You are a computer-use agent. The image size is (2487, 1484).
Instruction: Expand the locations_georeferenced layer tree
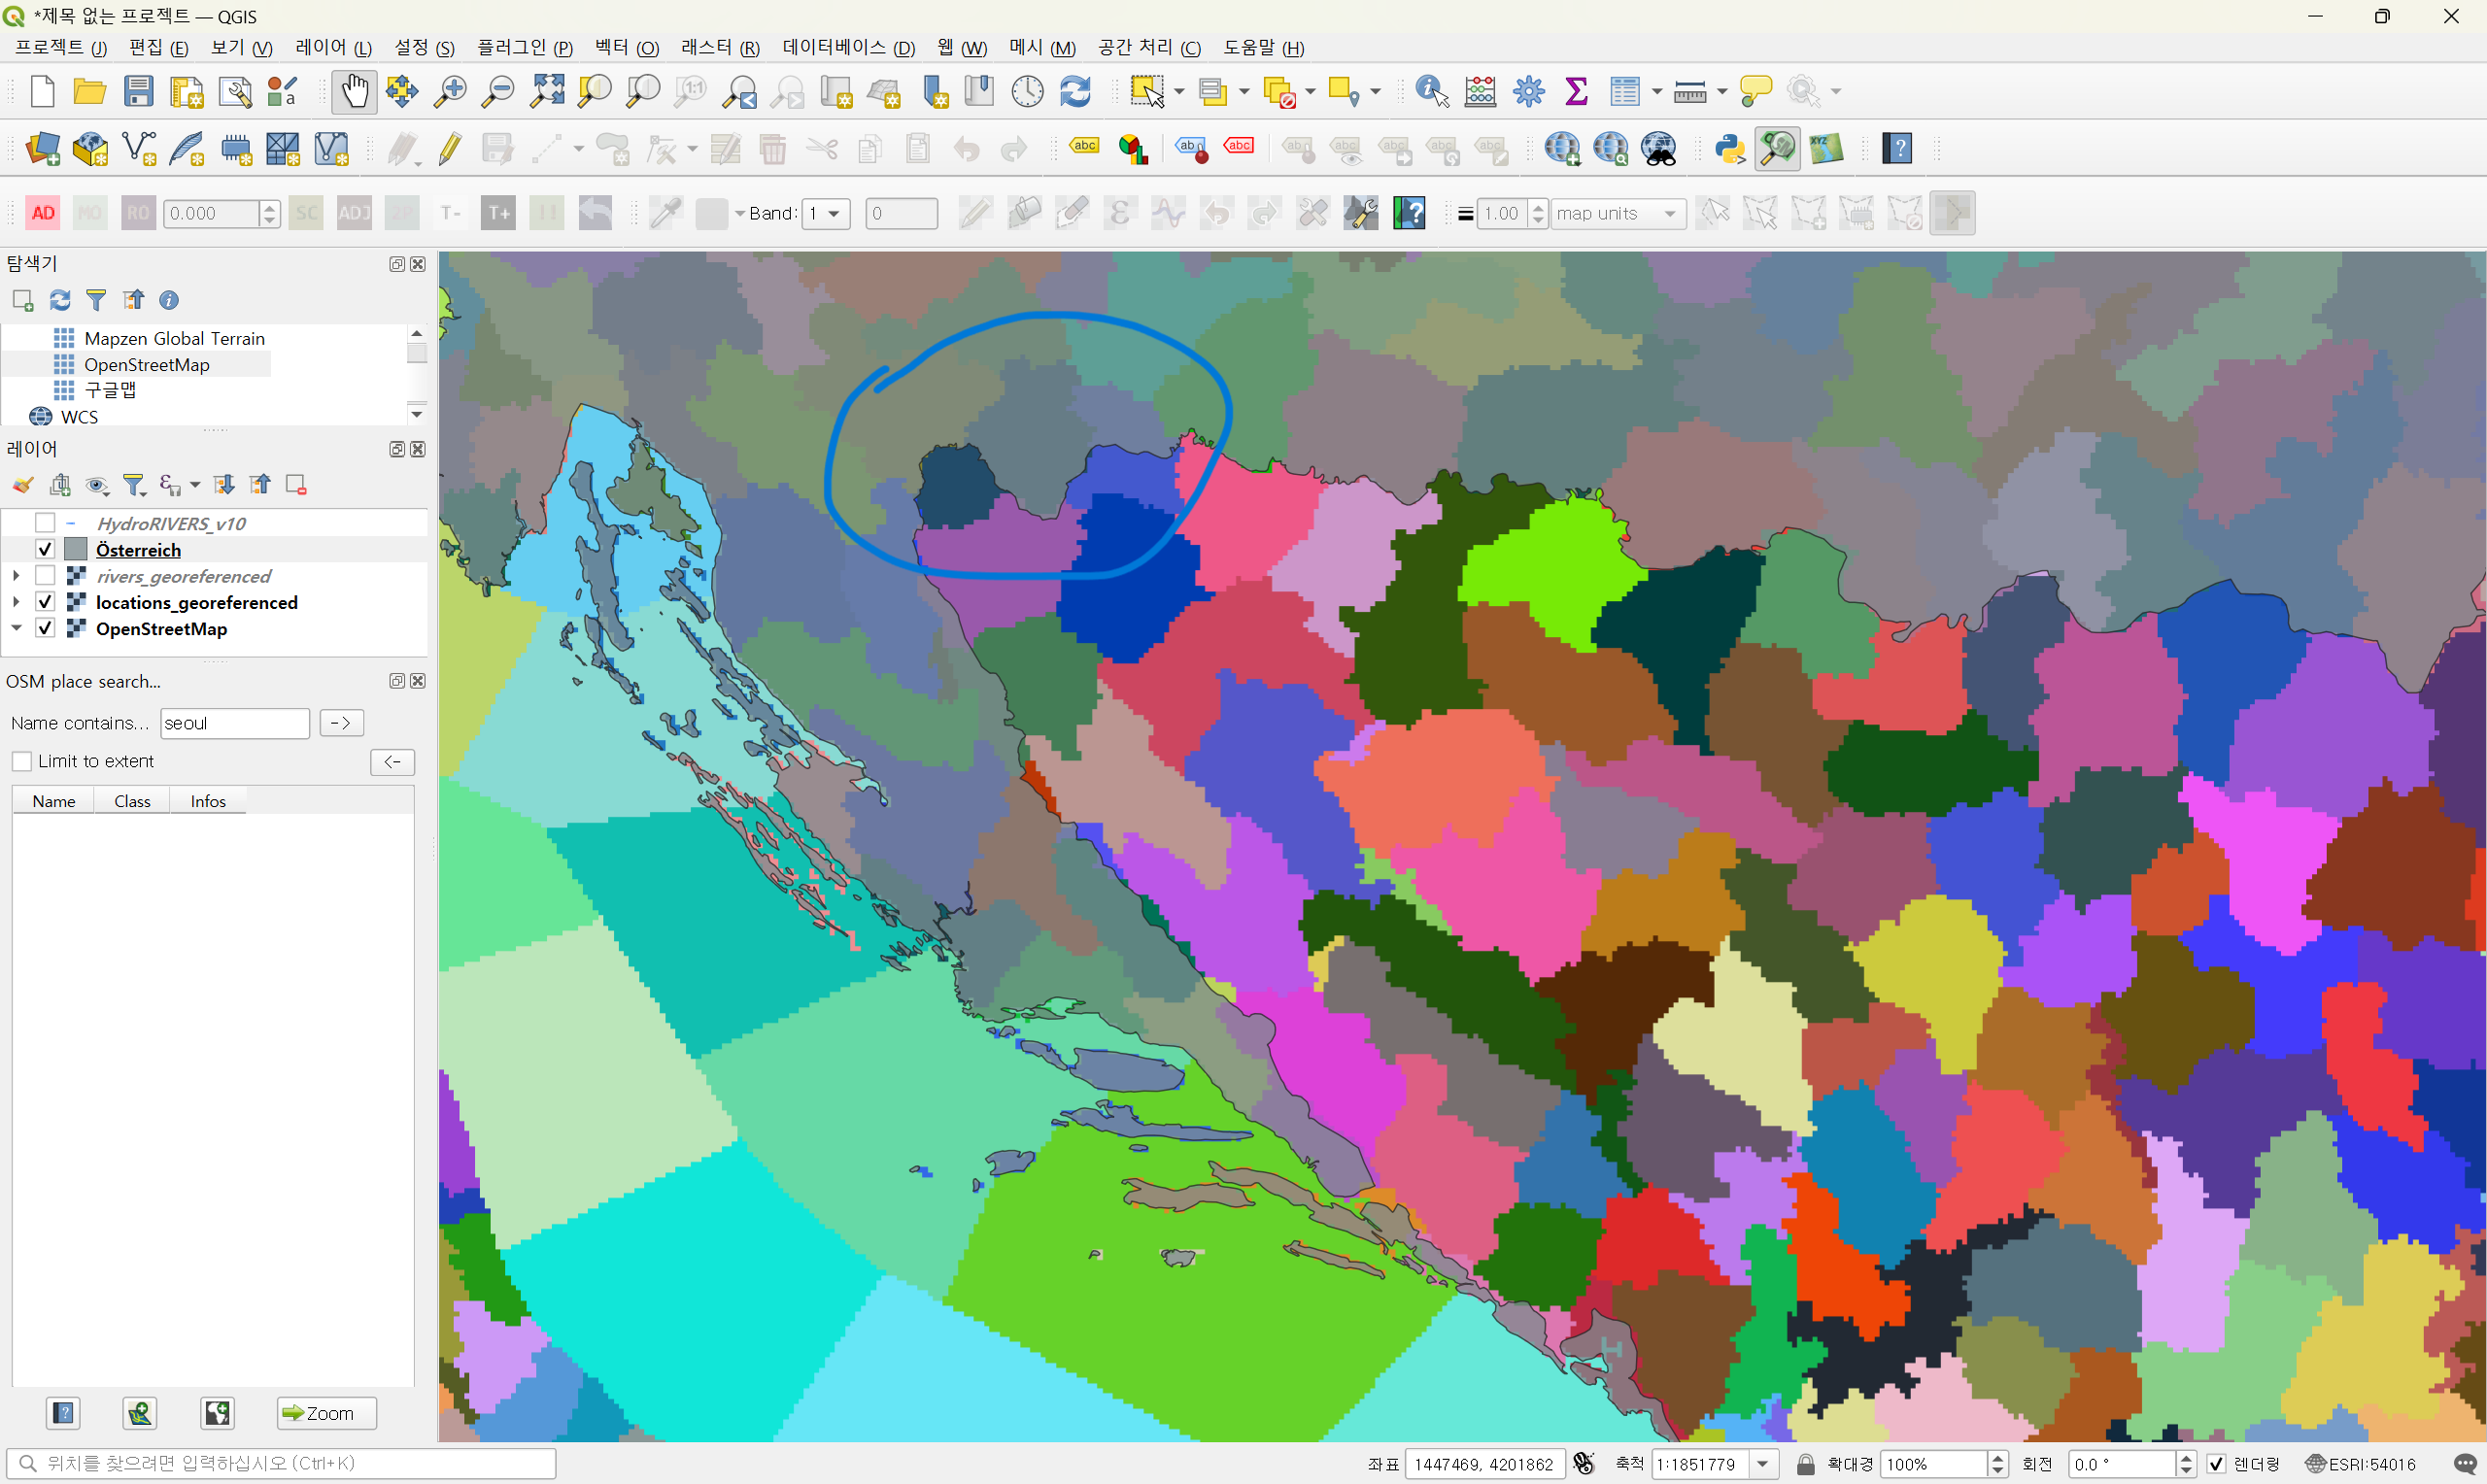(x=16, y=602)
